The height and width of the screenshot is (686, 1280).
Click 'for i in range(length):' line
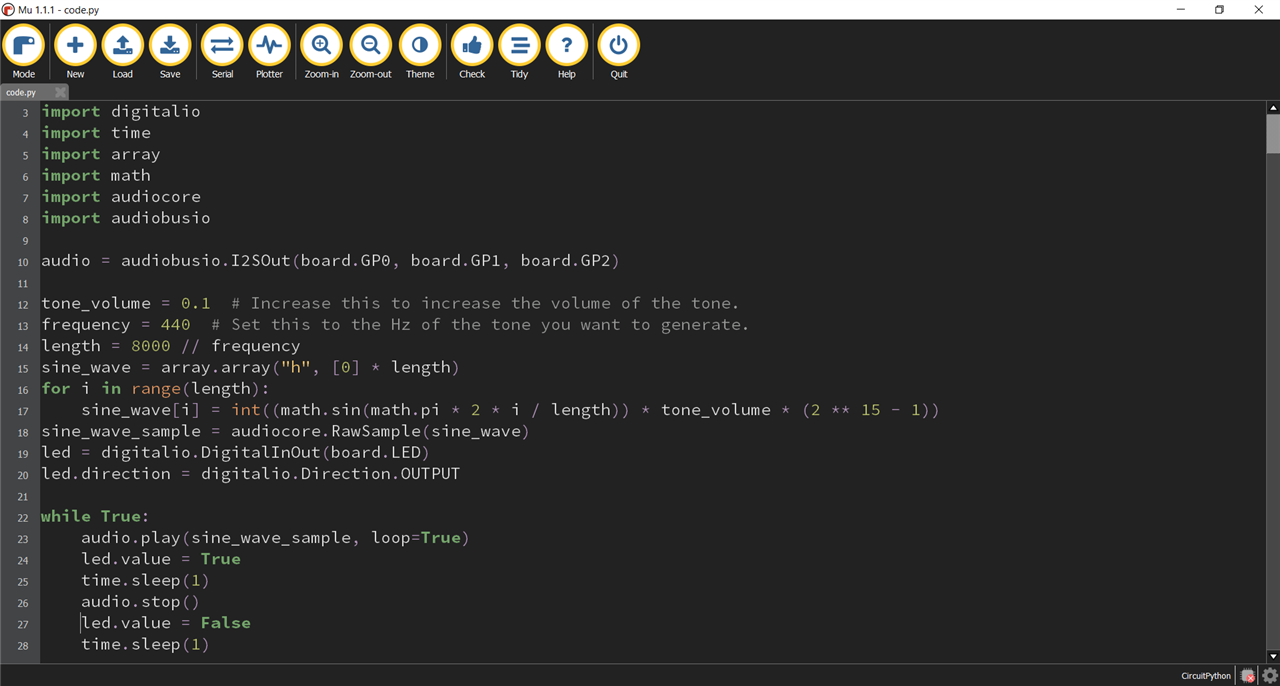tap(156, 388)
